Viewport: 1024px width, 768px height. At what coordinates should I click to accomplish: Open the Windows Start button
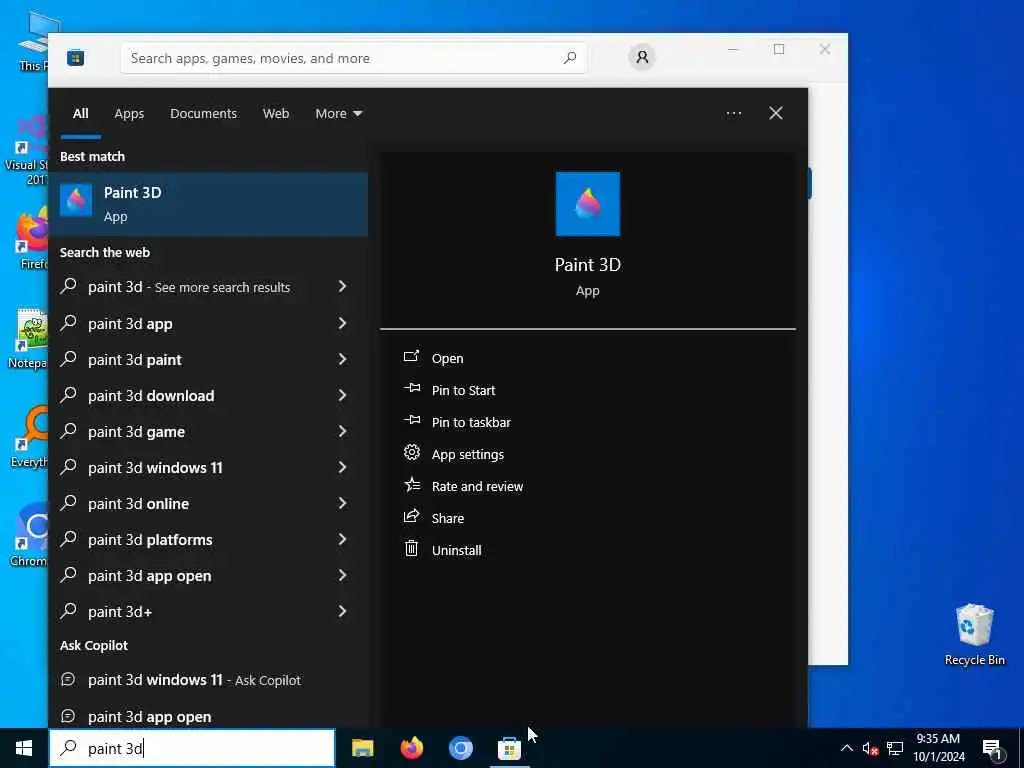click(24, 748)
